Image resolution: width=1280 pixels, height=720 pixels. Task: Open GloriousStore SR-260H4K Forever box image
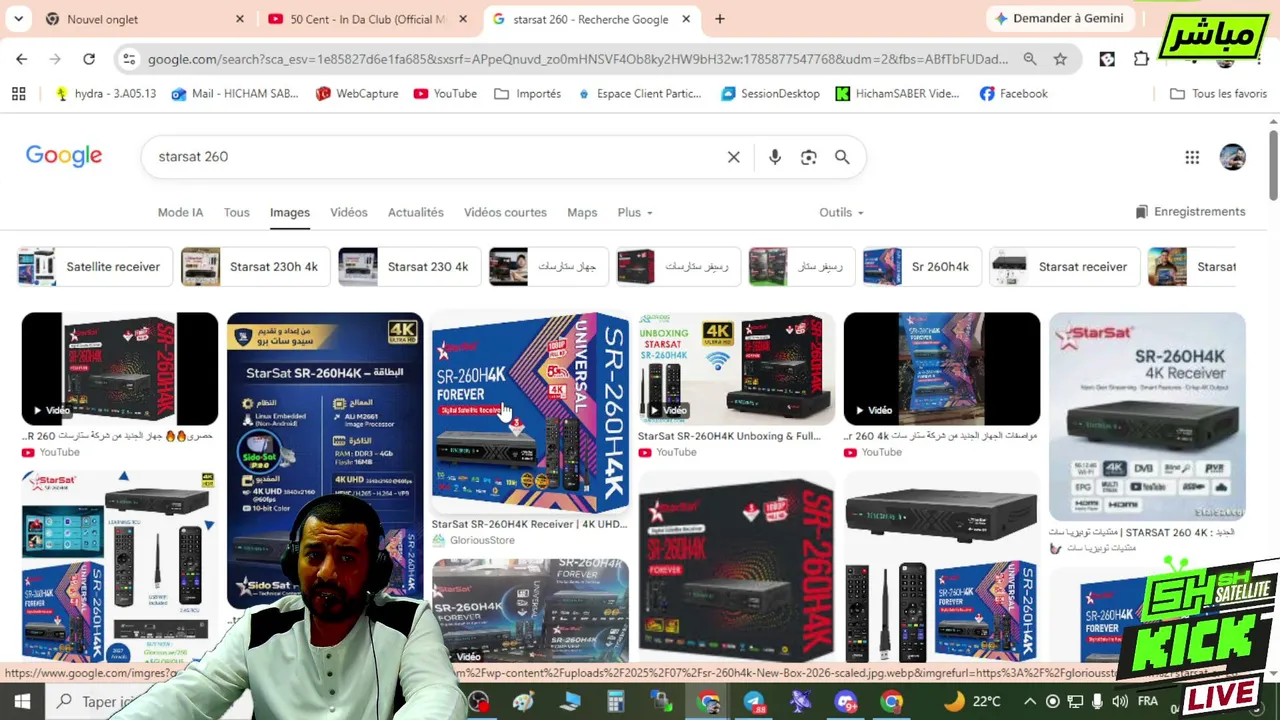pos(530,413)
